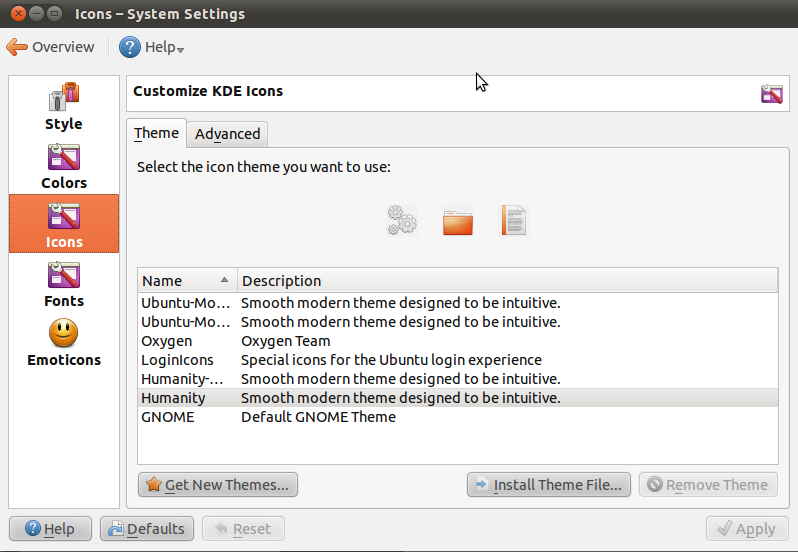Image resolution: width=798 pixels, height=552 pixels.
Task: Select the Oxygen icon theme row
Action: coord(458,341)
